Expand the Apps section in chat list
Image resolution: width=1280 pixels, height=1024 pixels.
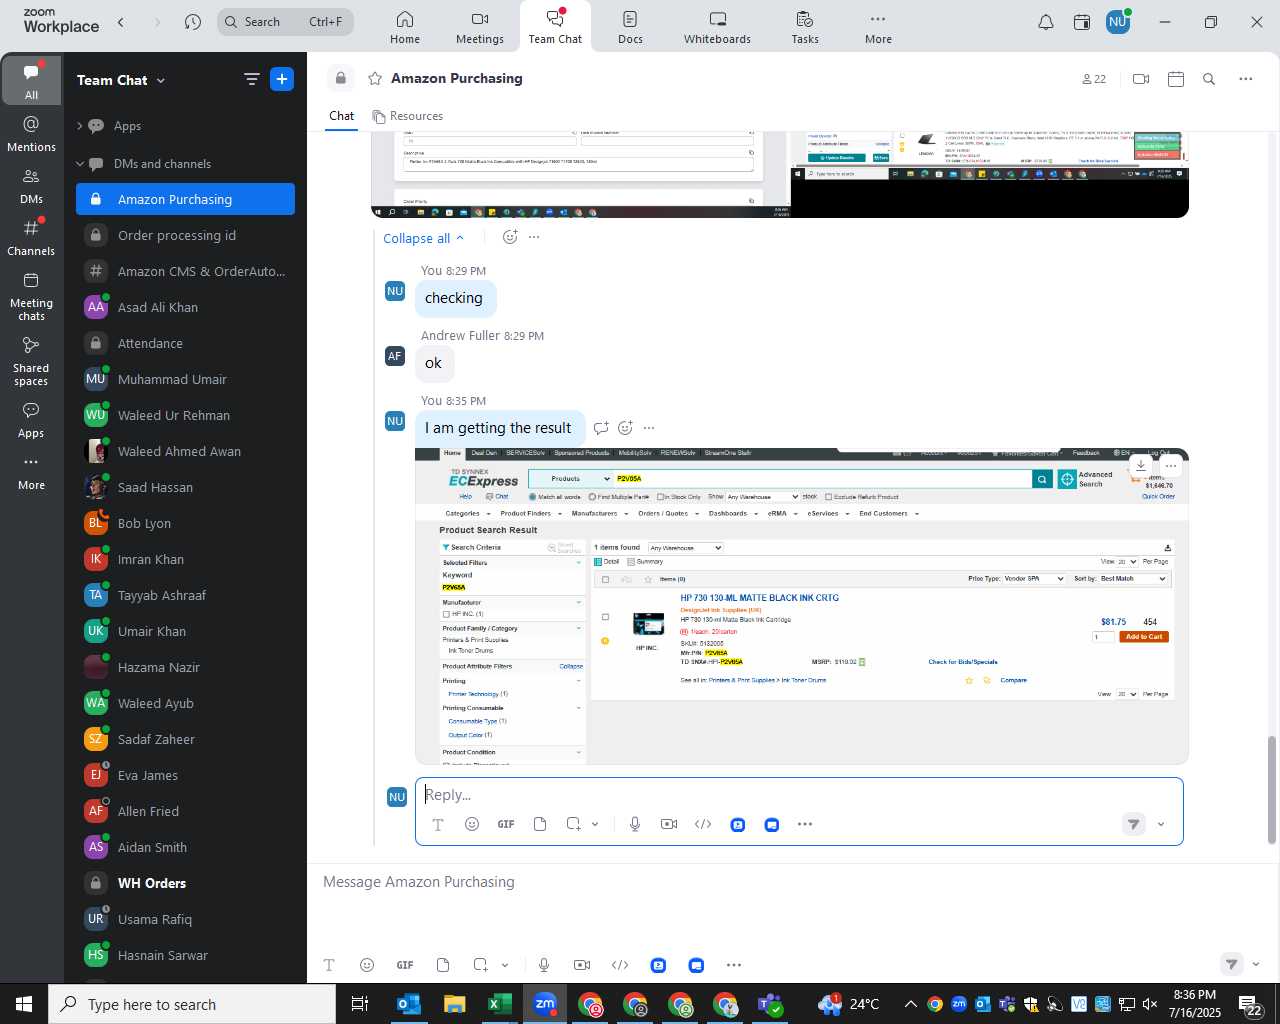pyautogui.click(x=79, y=126)
